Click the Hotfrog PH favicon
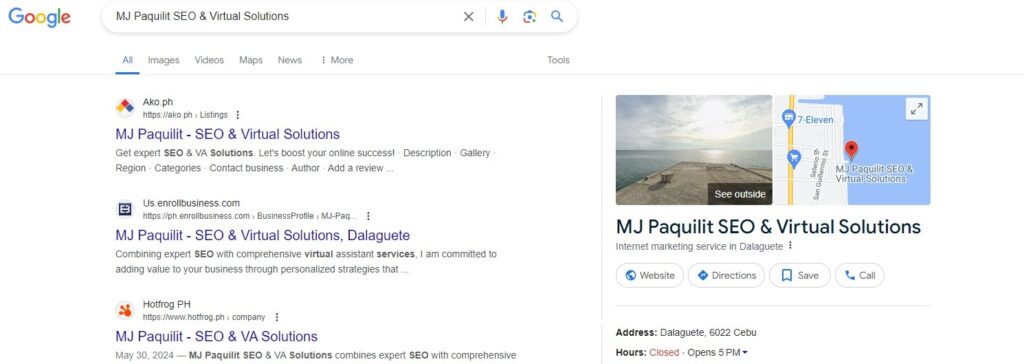 (125, 310)
